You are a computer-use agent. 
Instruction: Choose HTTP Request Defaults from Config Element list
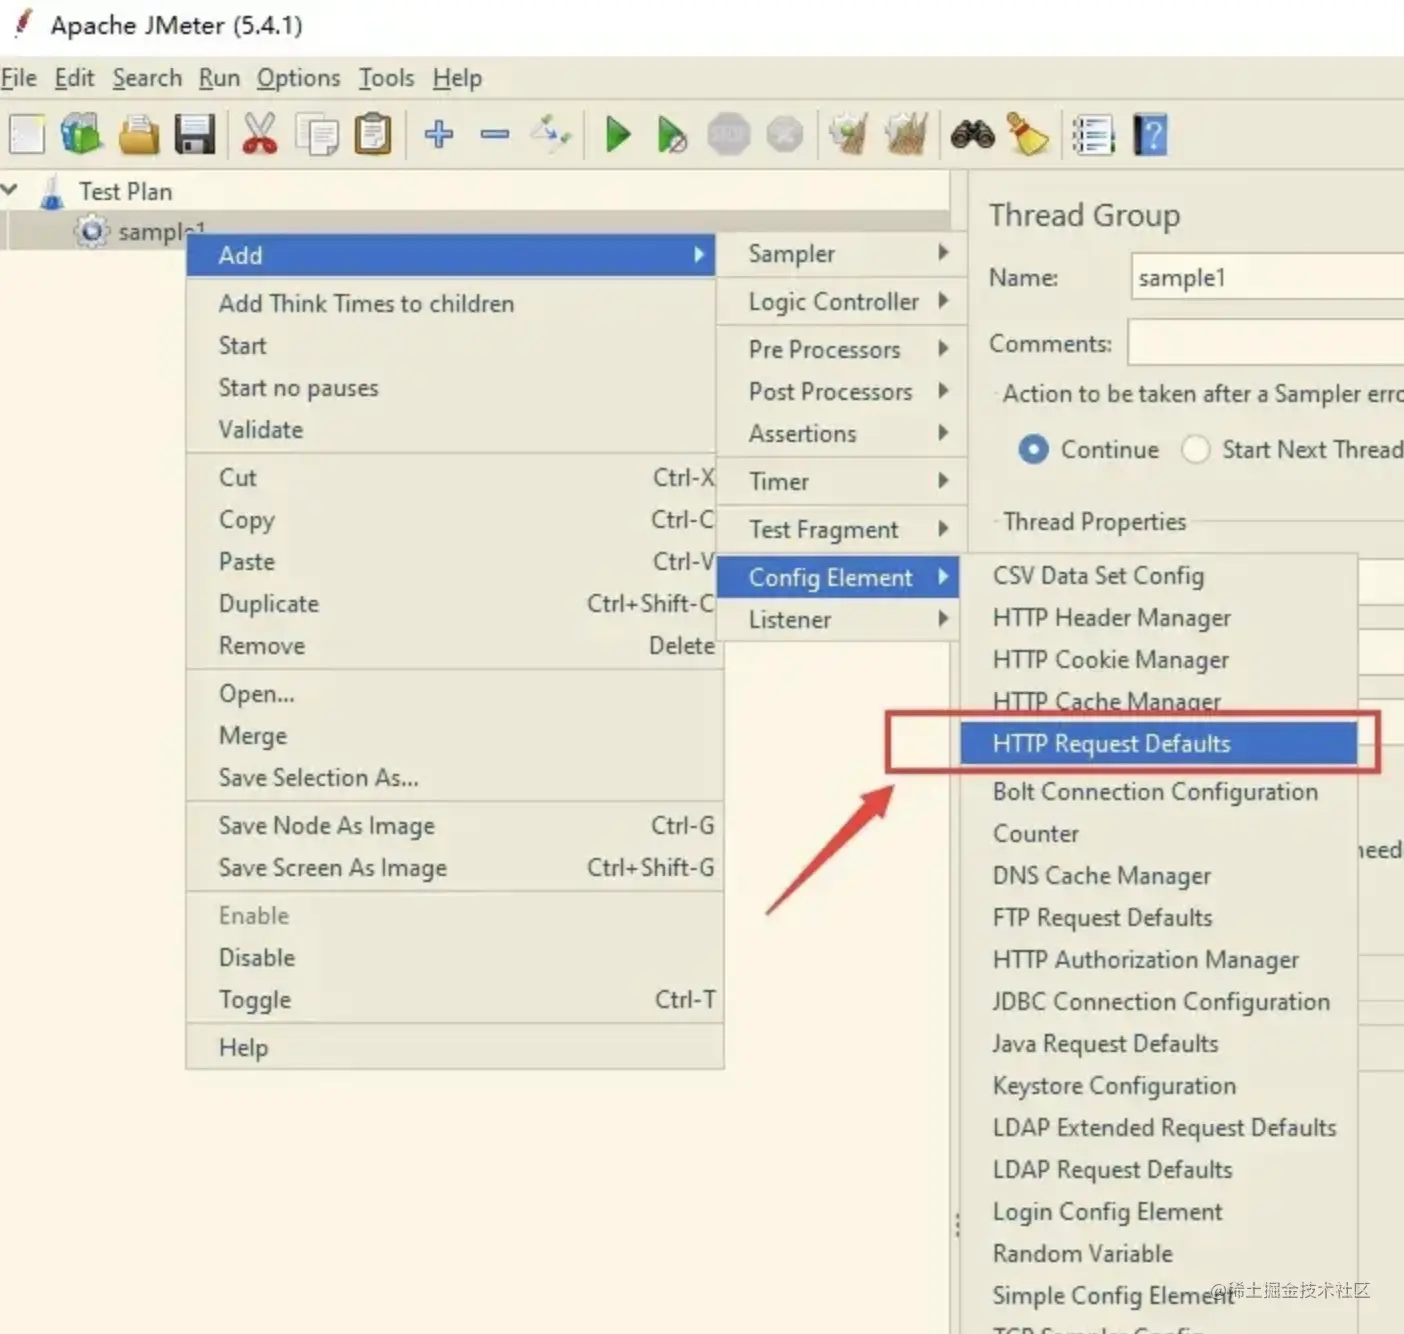tap(1159, 743)
